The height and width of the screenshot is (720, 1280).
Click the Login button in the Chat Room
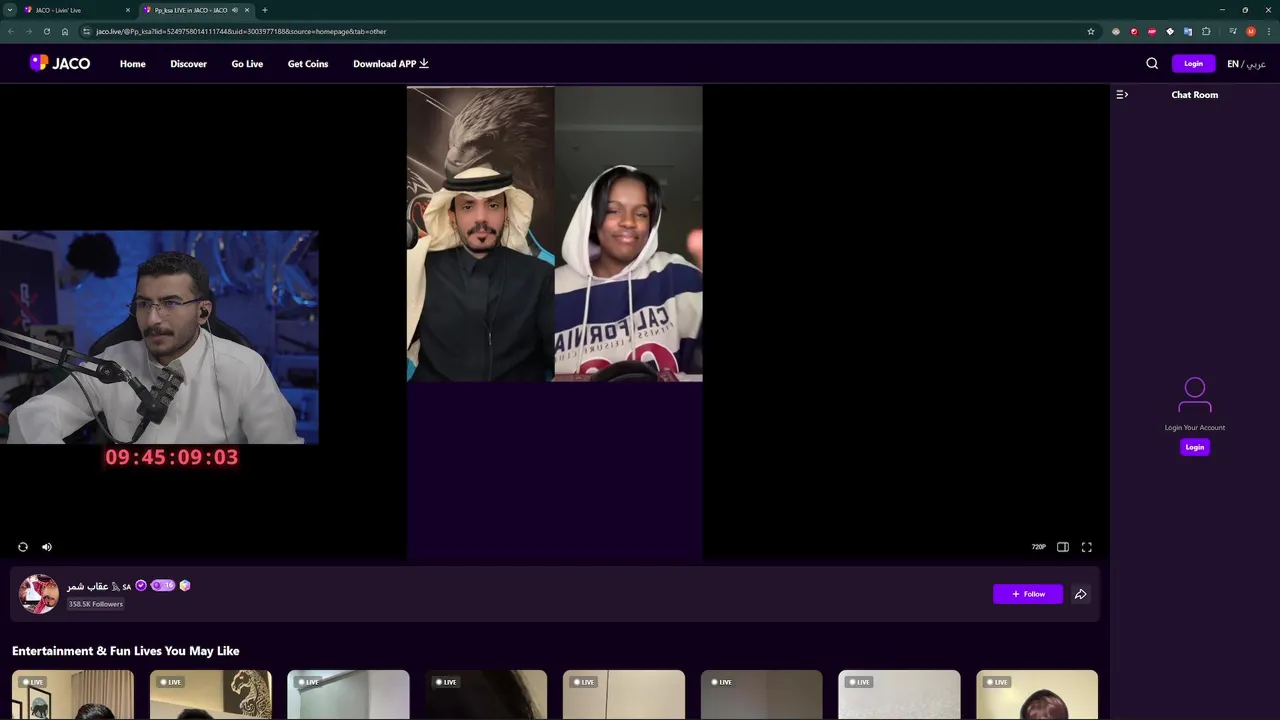[x=1195, y=447]
